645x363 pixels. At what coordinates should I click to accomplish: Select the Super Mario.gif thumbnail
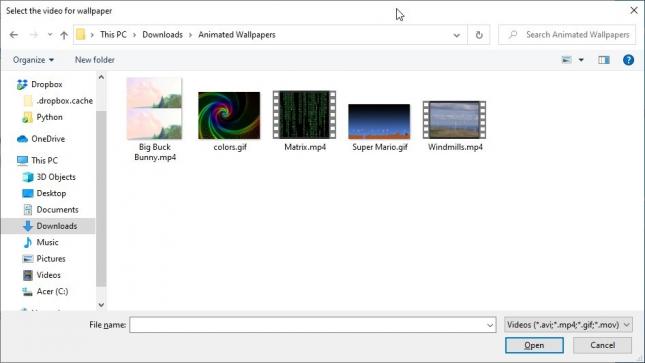pos(379,121)
